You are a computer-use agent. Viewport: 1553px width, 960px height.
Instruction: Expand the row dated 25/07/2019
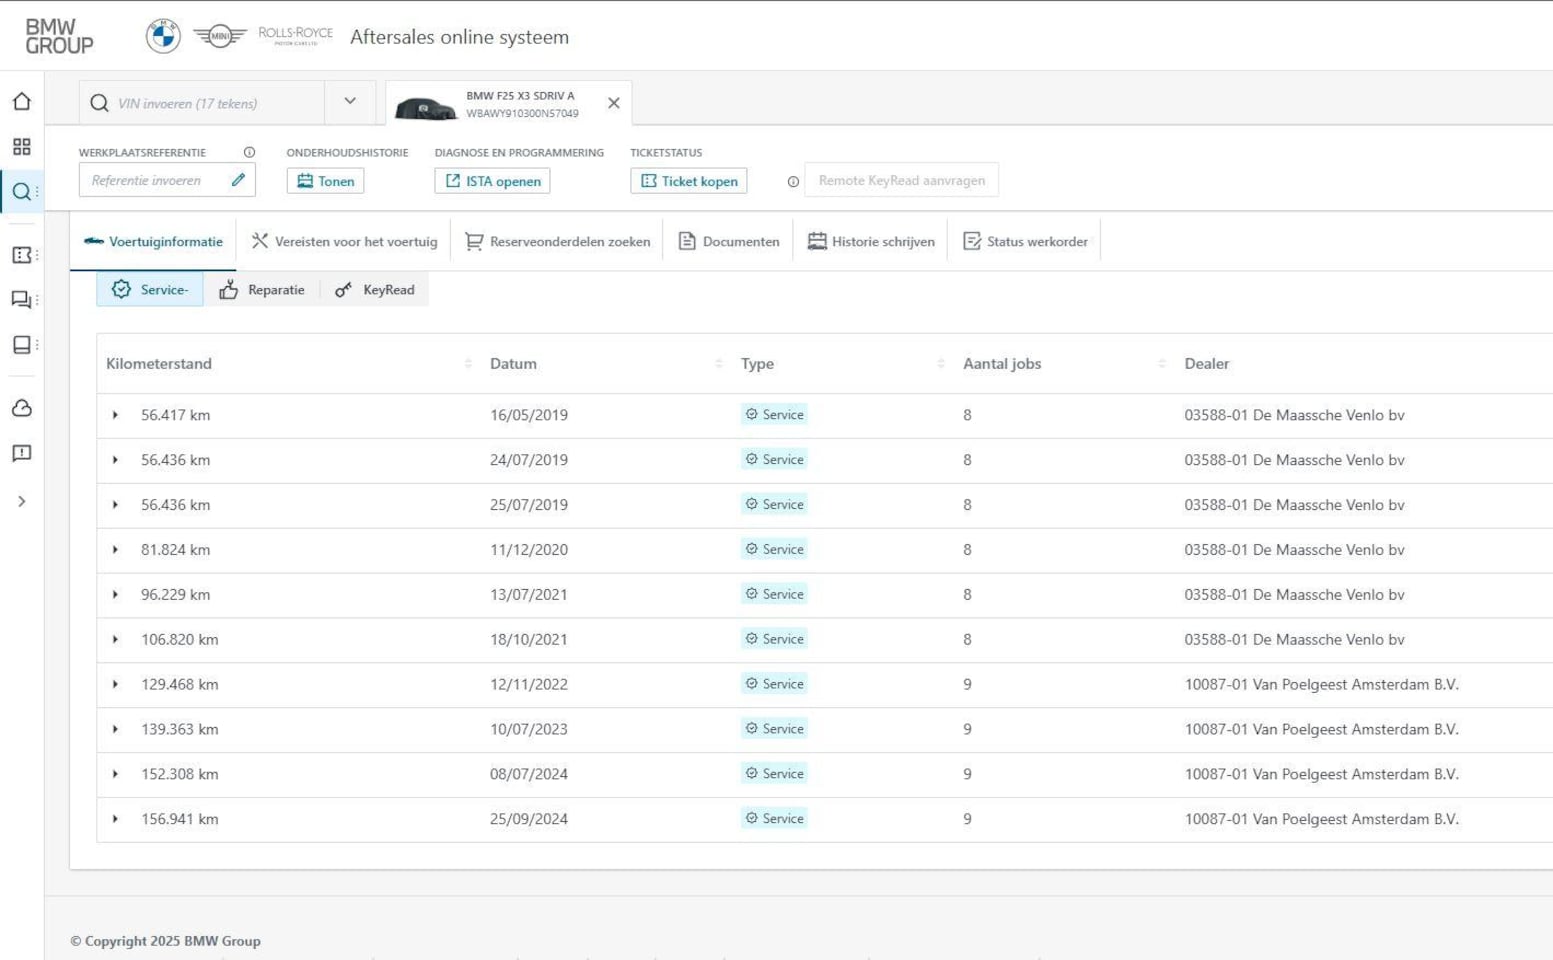tap(115, 505)
